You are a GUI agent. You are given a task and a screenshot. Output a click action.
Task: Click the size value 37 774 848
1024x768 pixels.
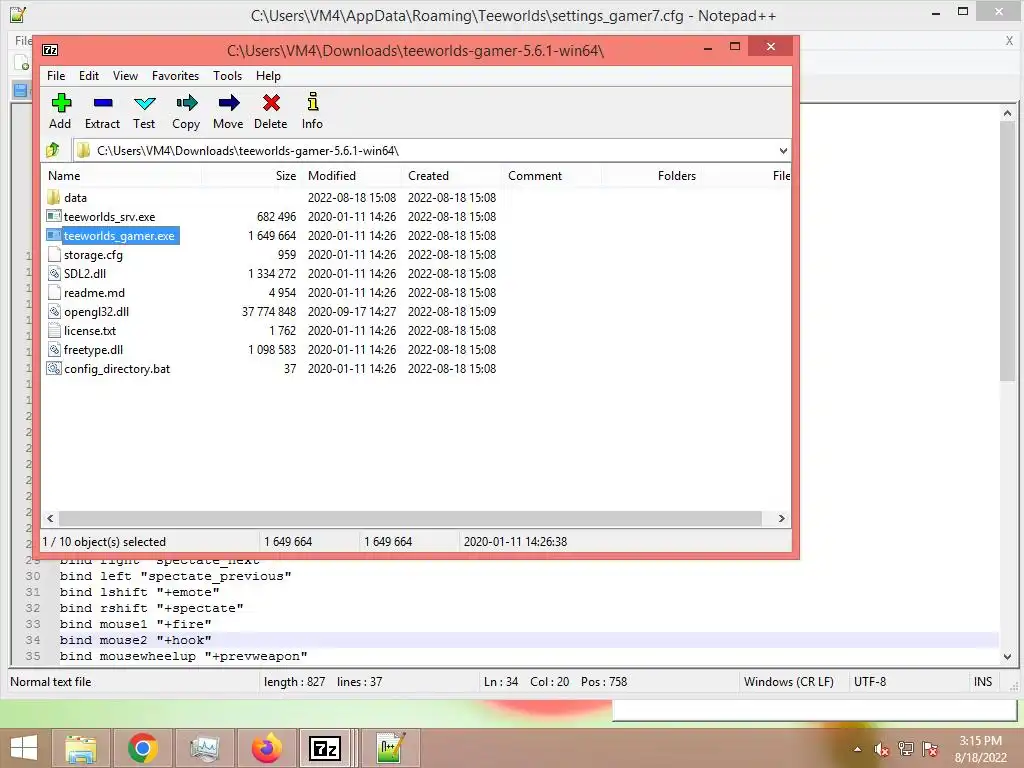[268, 312]
